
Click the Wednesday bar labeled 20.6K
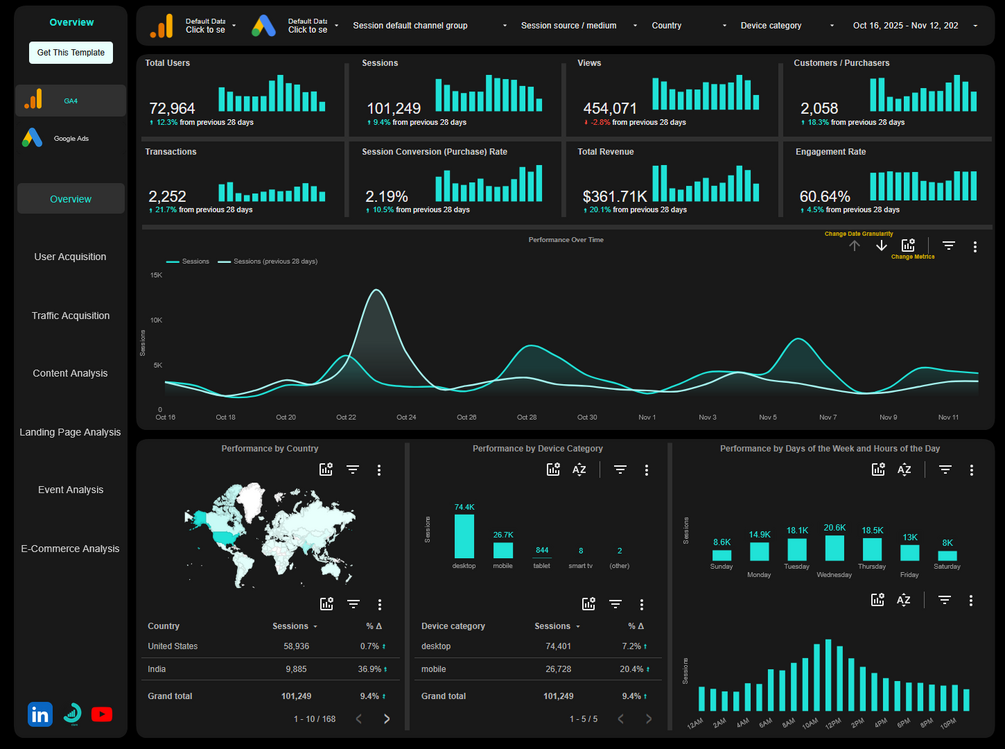[835, 548]
